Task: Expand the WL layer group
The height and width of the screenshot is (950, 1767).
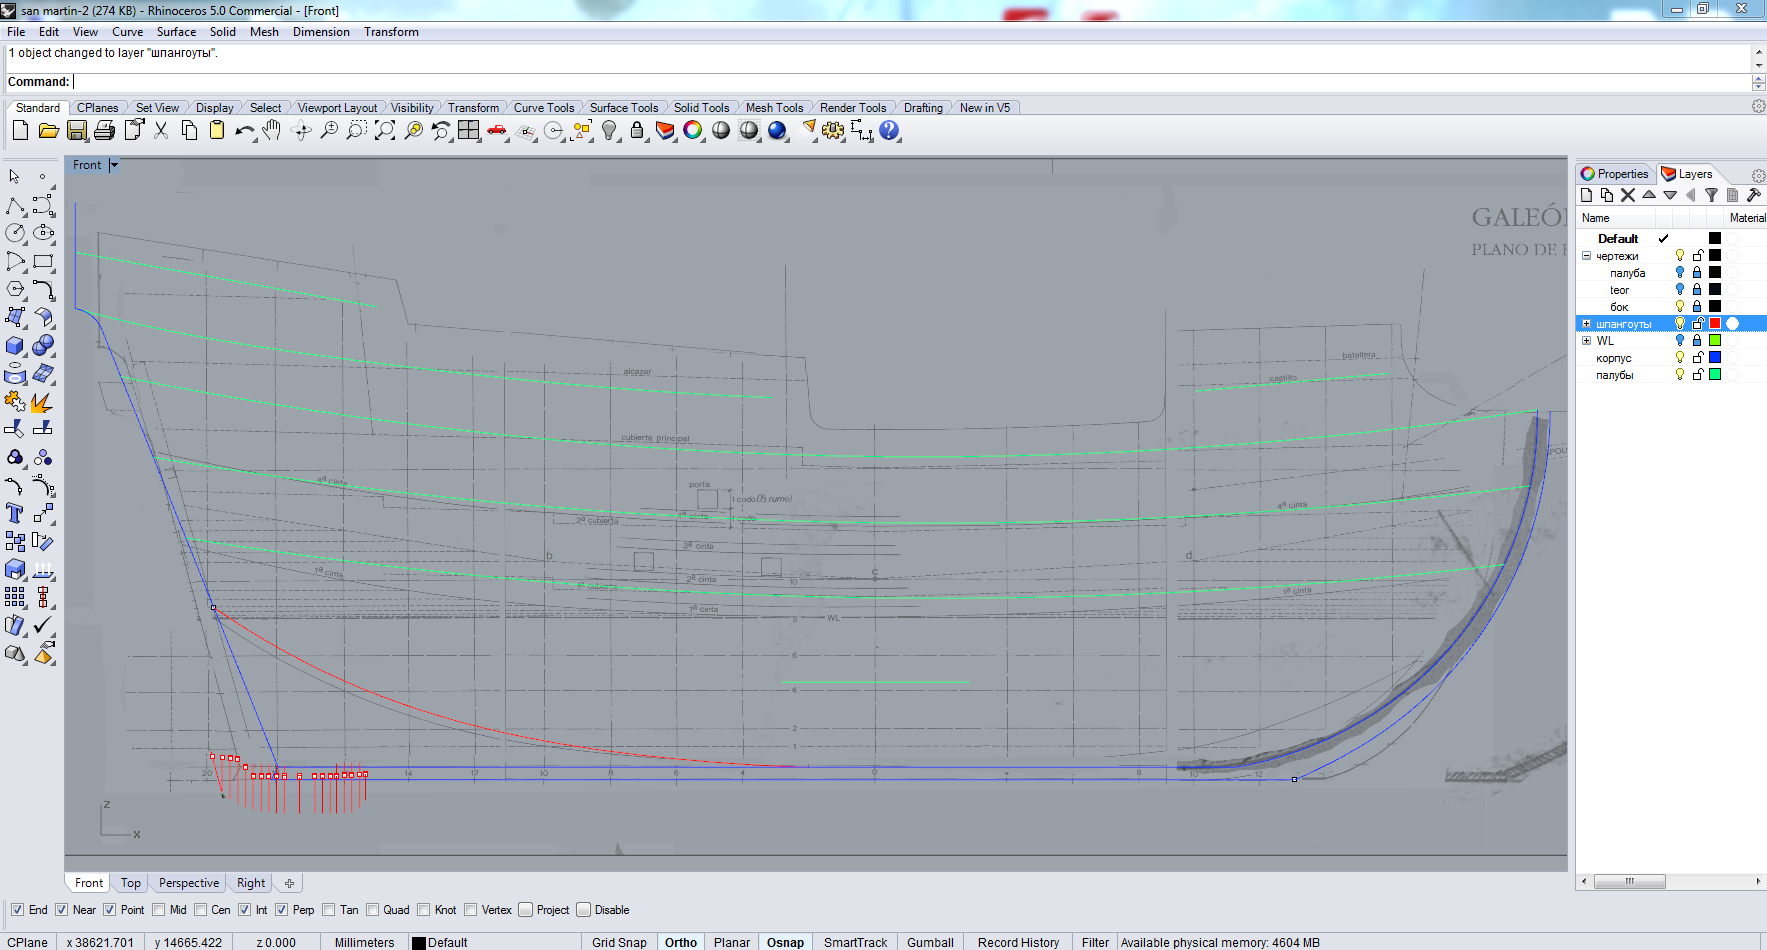Action: [x=1586, y=341]
